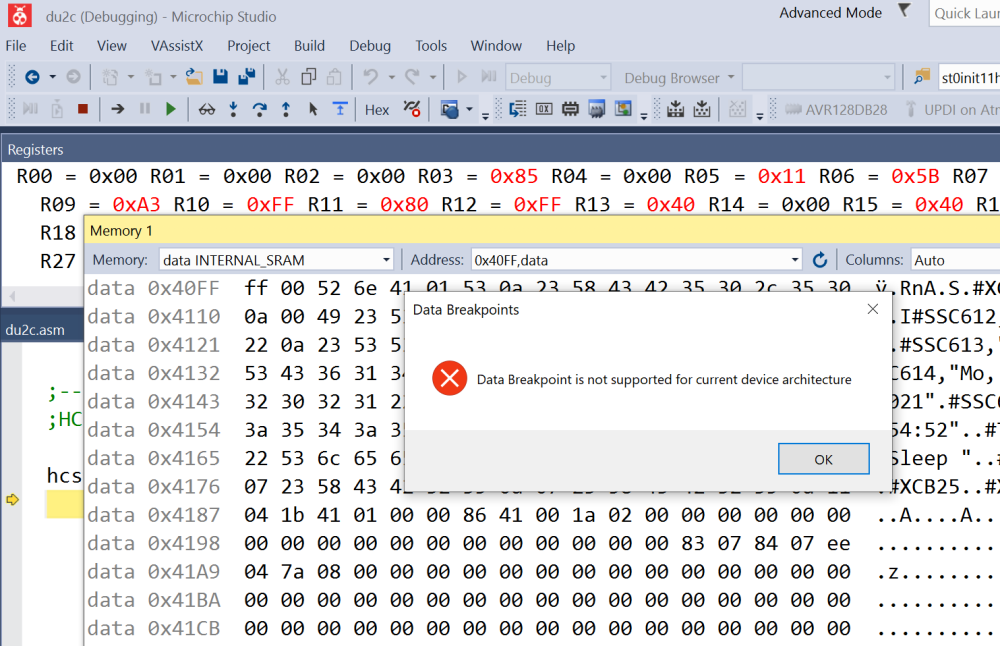Toggle Hex display mode
Viewport: 1000px width, 646px height.
click(377, 110)
